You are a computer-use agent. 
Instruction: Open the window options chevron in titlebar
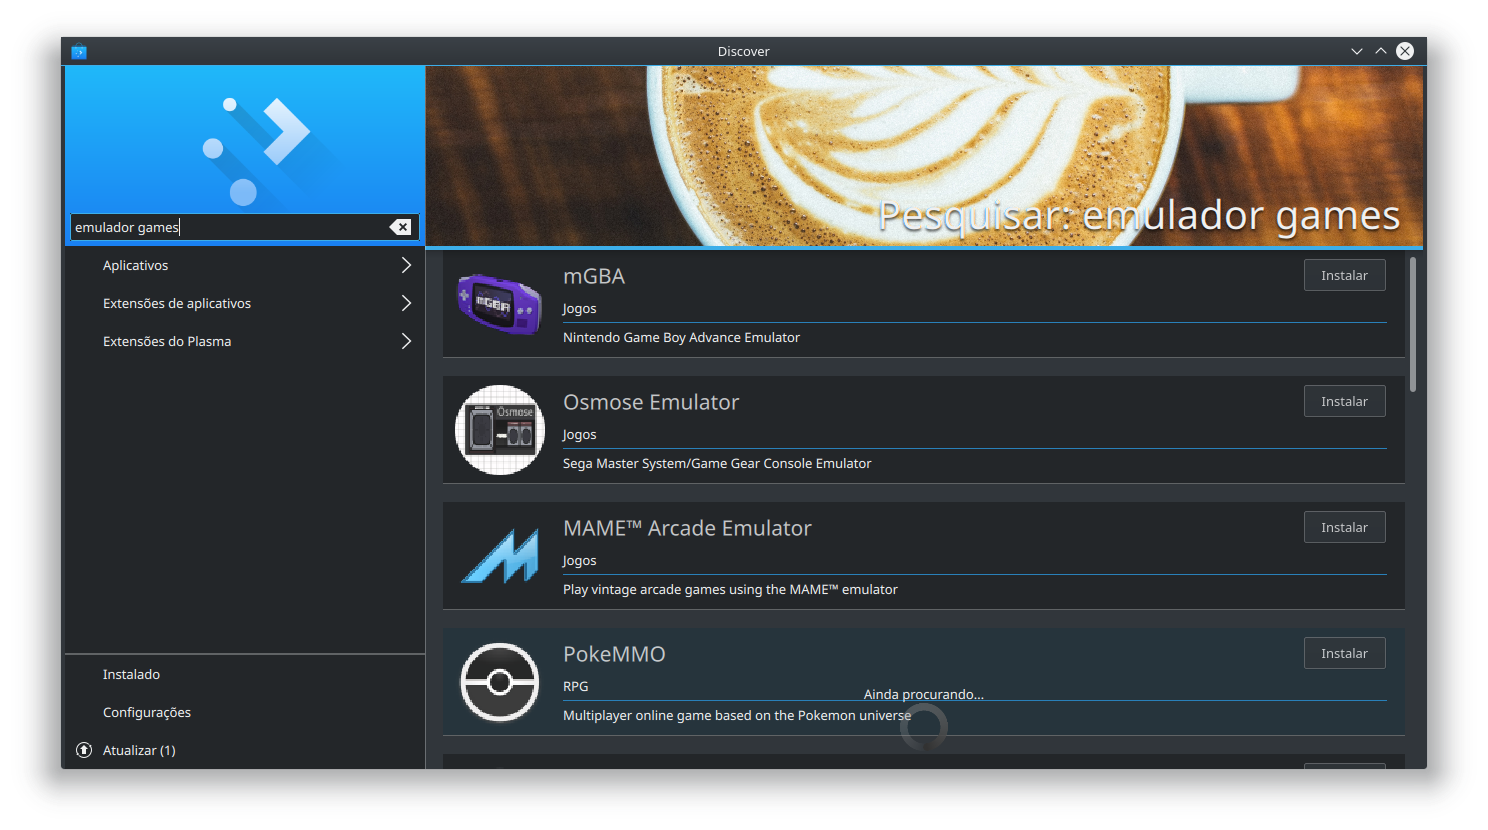click(x=1356, y=51)
